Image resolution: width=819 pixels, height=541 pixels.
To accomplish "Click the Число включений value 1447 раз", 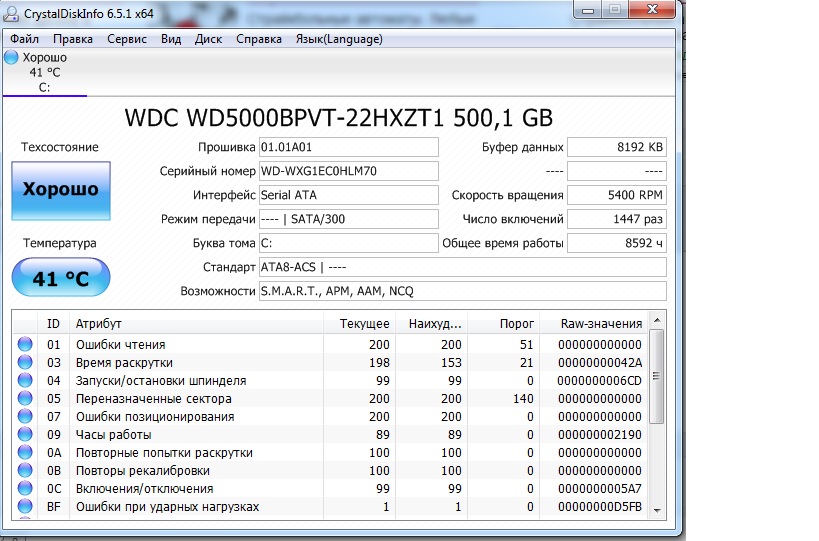I will [617, 219].
